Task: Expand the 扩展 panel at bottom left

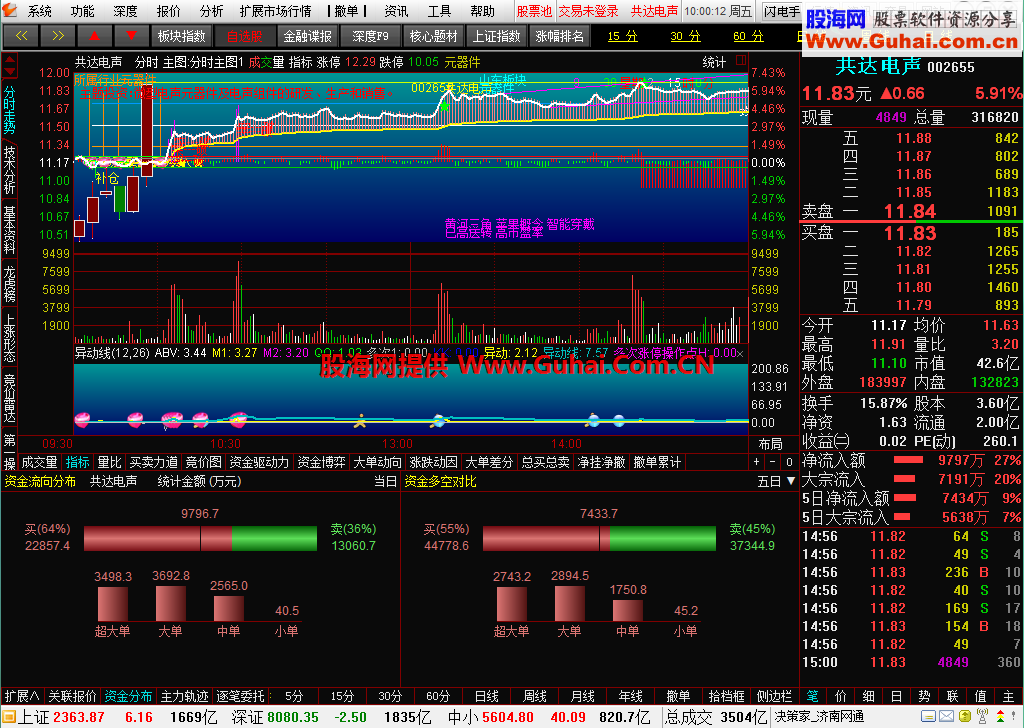Action: (x=22, y=696)
